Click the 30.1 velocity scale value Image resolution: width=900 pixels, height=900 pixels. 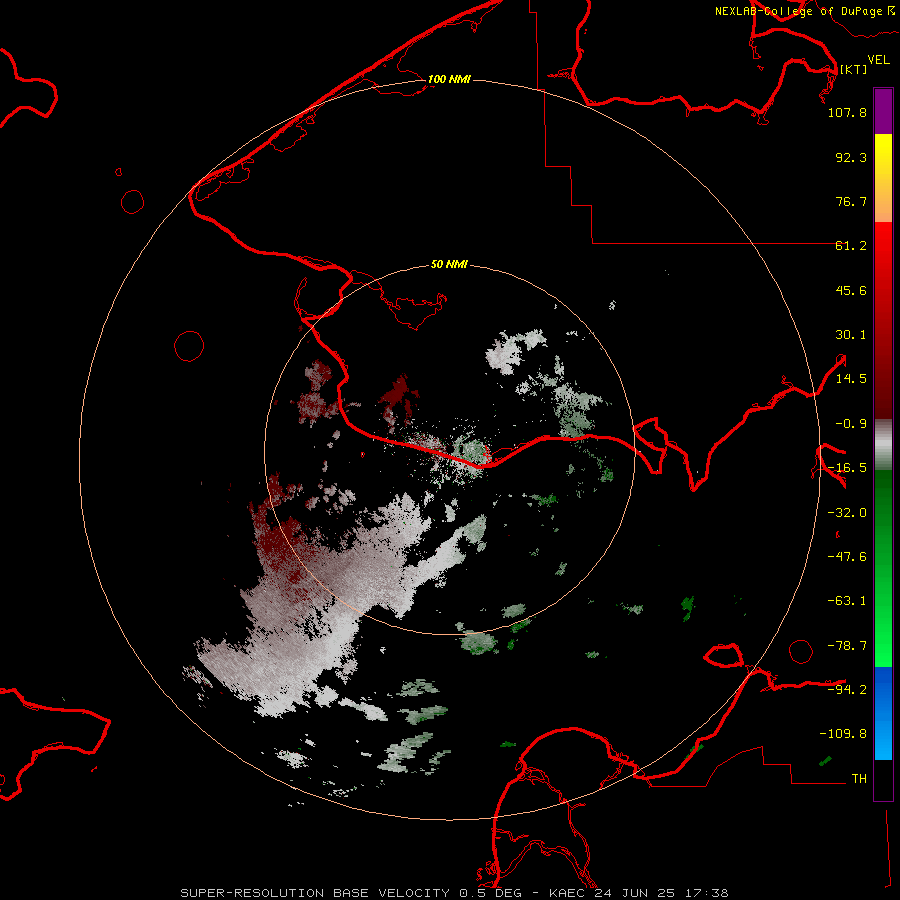point(851,335)
